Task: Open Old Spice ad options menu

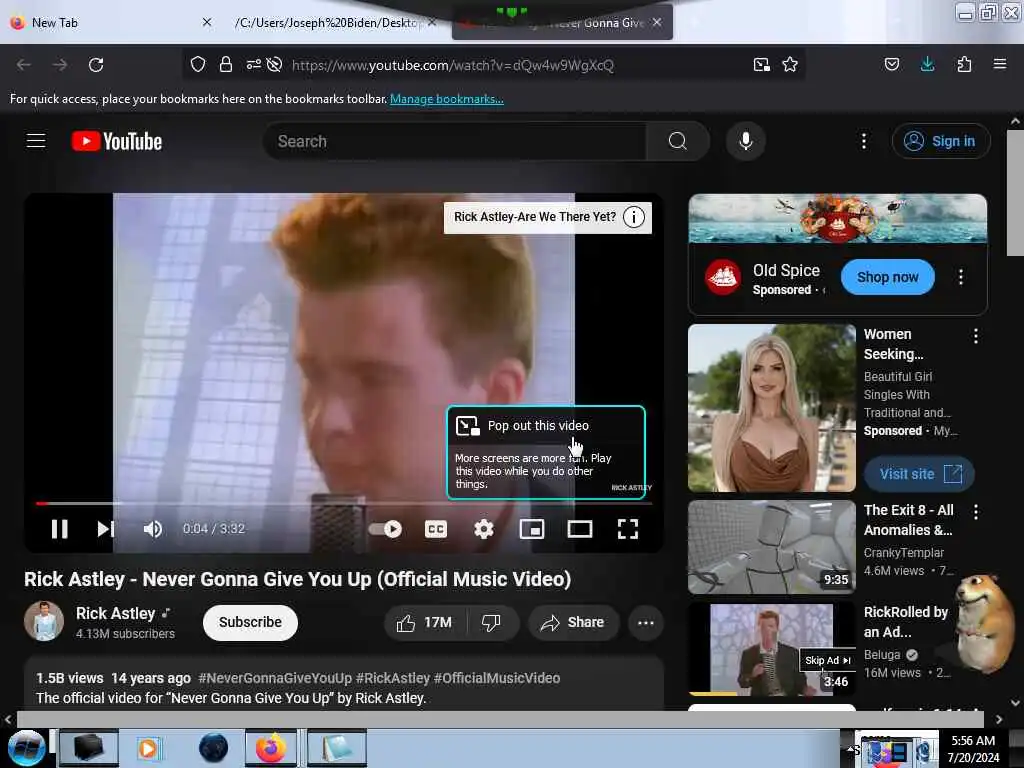Action: (961, 277)
